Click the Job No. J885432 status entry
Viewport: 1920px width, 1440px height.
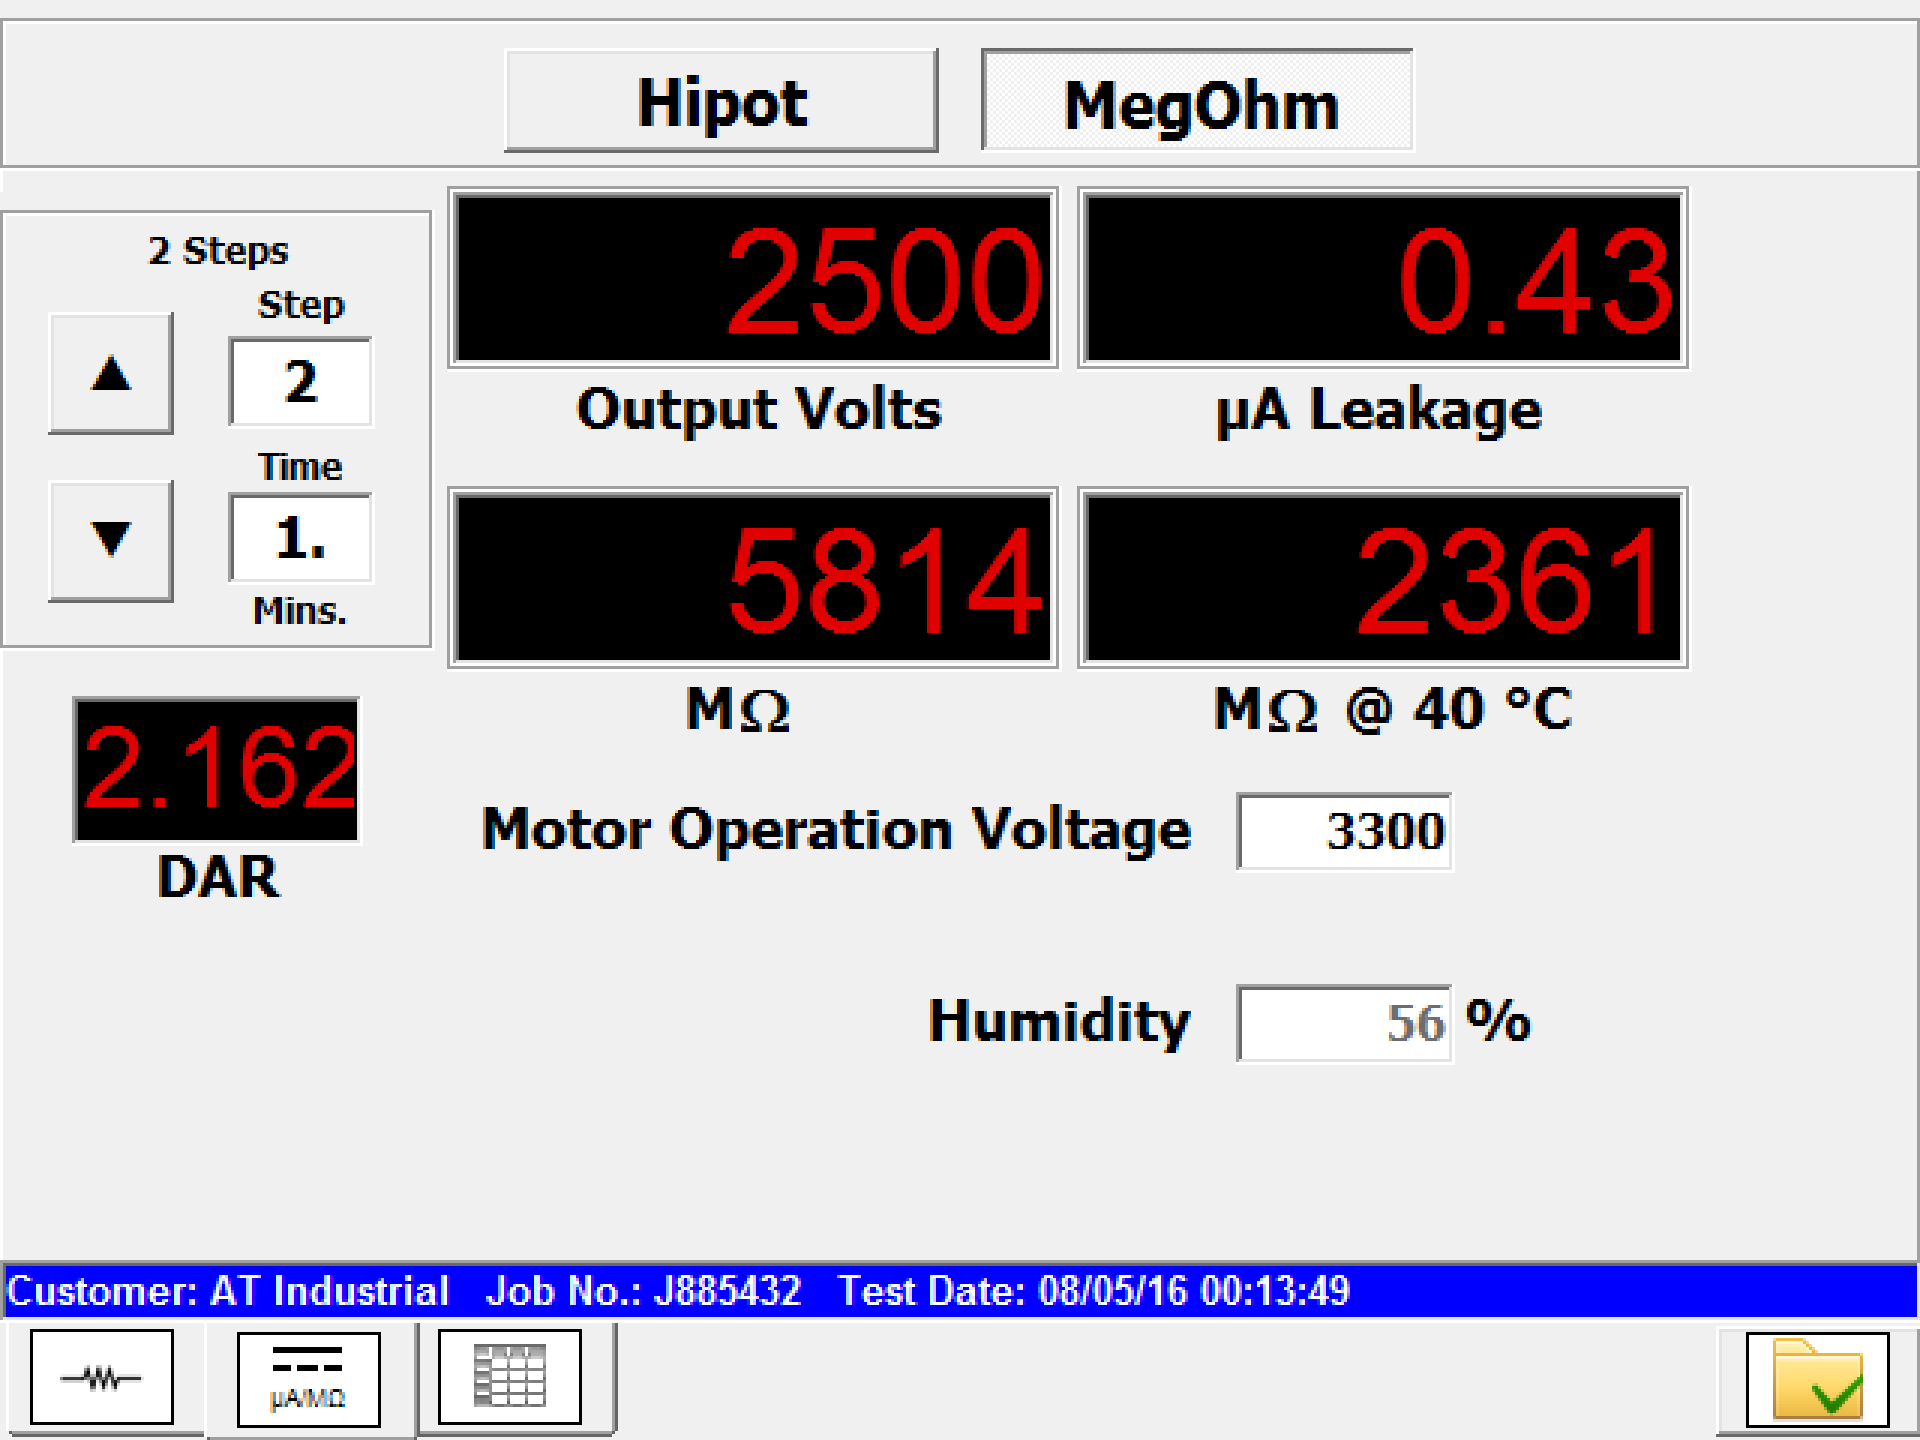[x=643, y=1291]
